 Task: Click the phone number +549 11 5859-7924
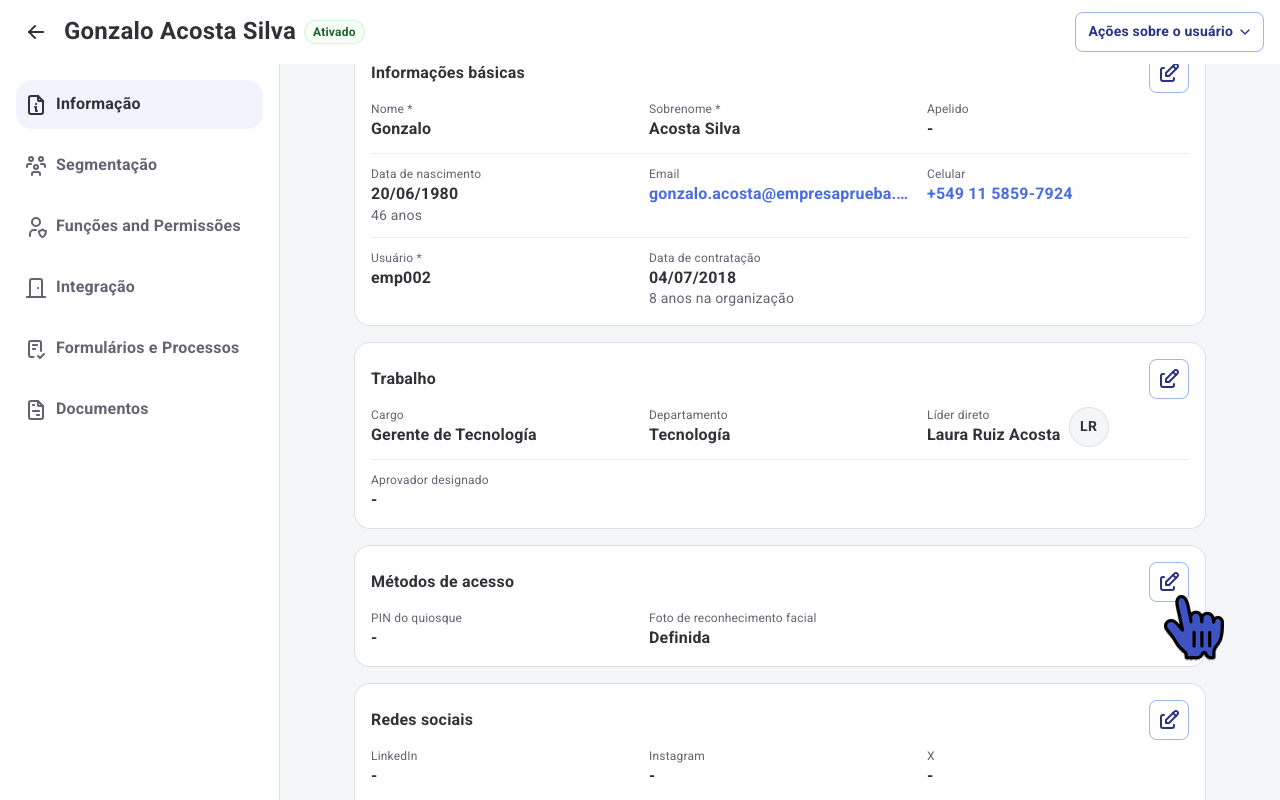click(999, 194)
